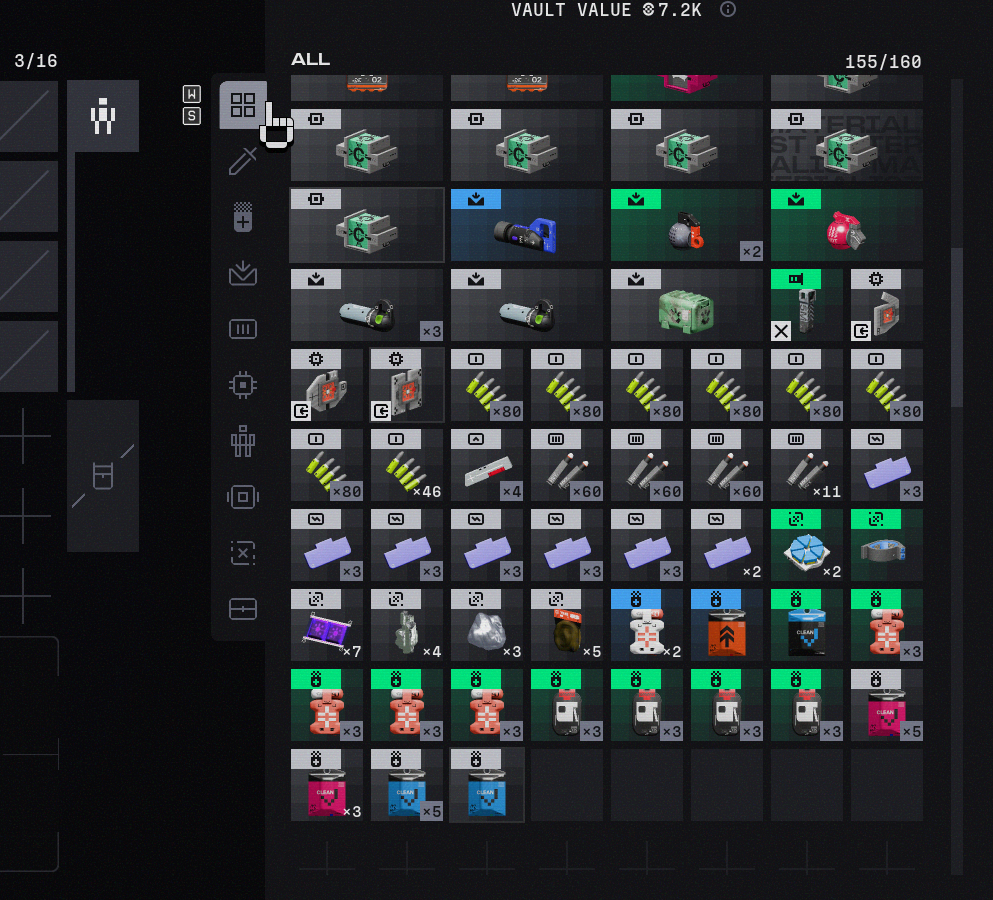
Task: Select the bracketed X filter icon
Action: click(x=243, y=553)
